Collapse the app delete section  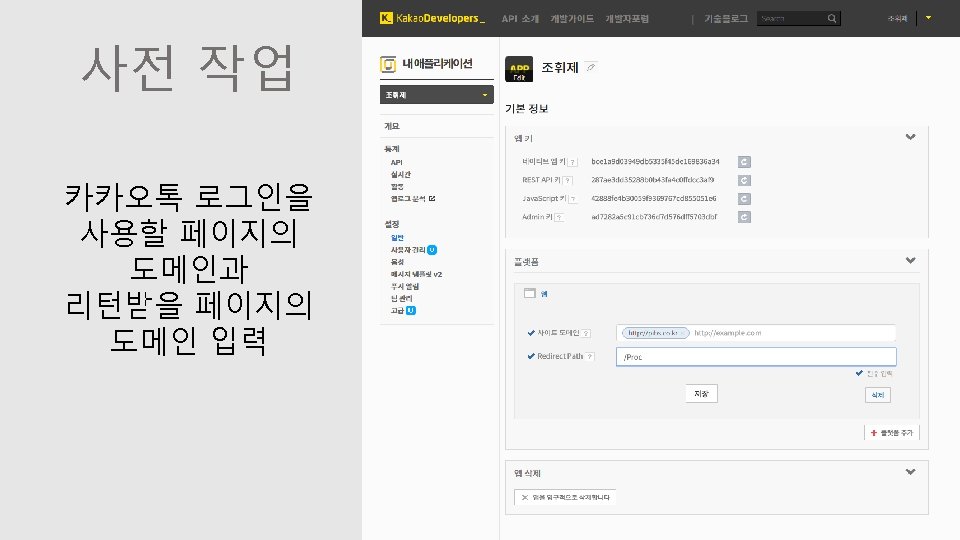tap(910, 472)
